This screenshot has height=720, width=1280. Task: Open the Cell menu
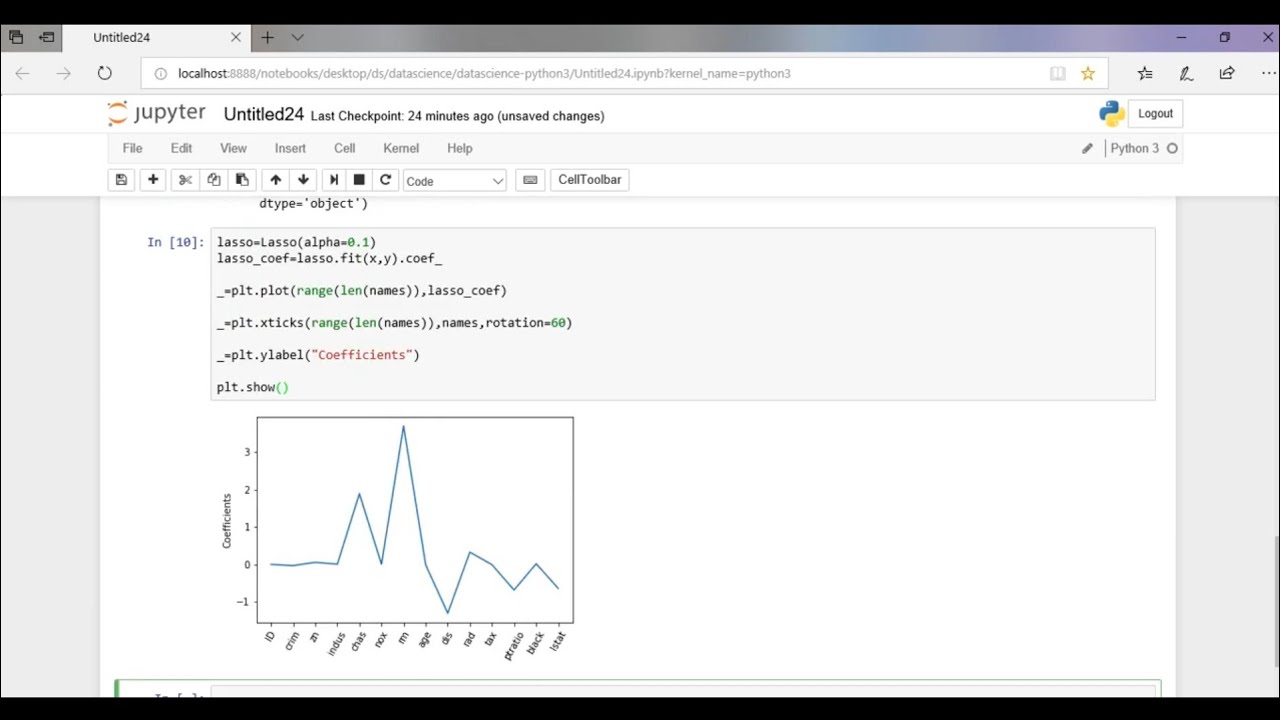(x=344, y=148)
